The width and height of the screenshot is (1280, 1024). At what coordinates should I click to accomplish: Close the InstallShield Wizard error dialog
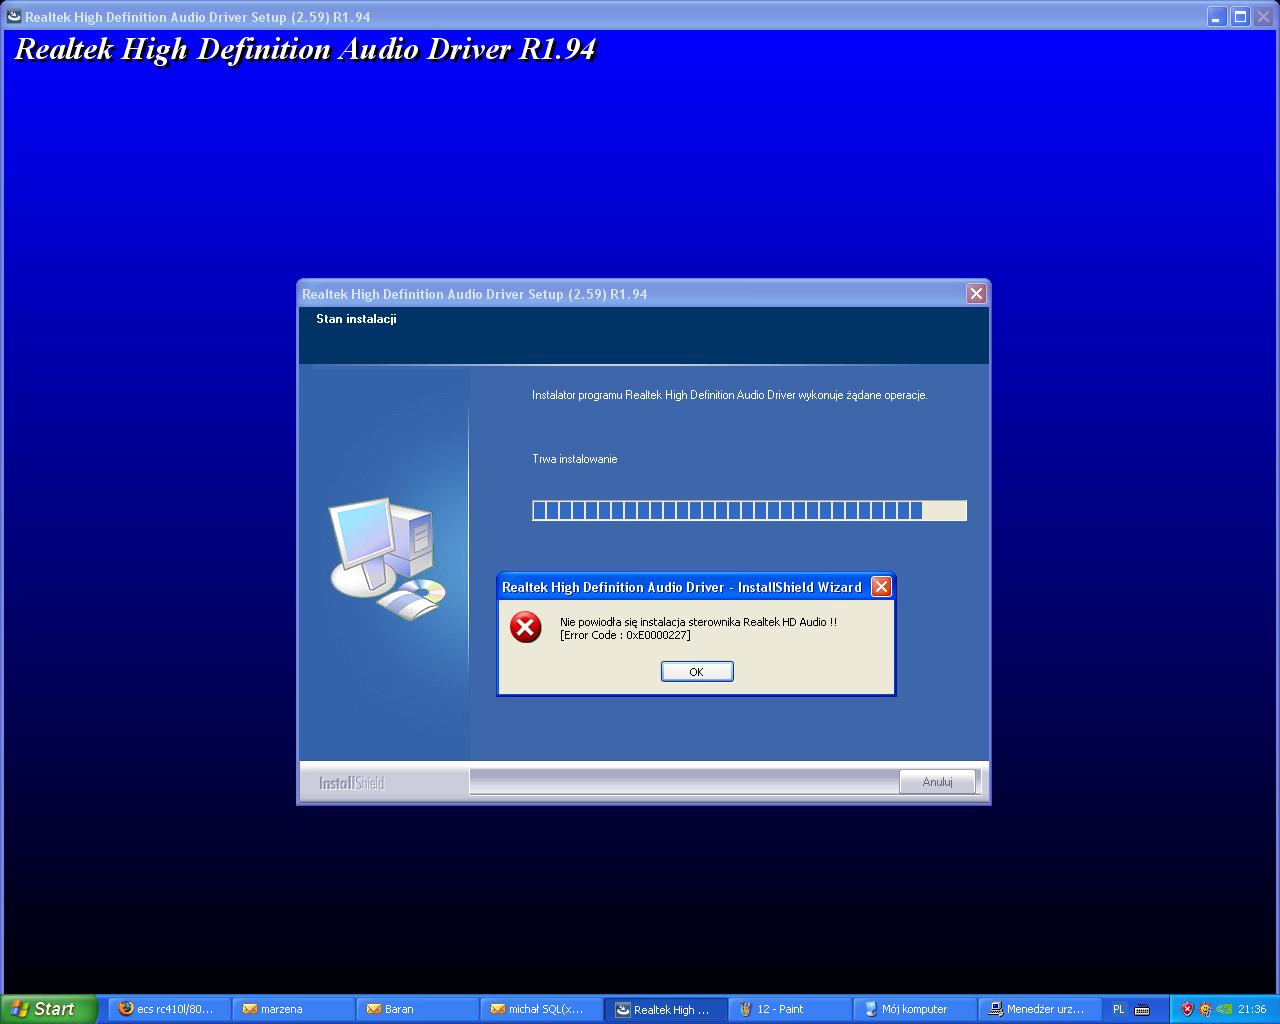click(881, 587)
